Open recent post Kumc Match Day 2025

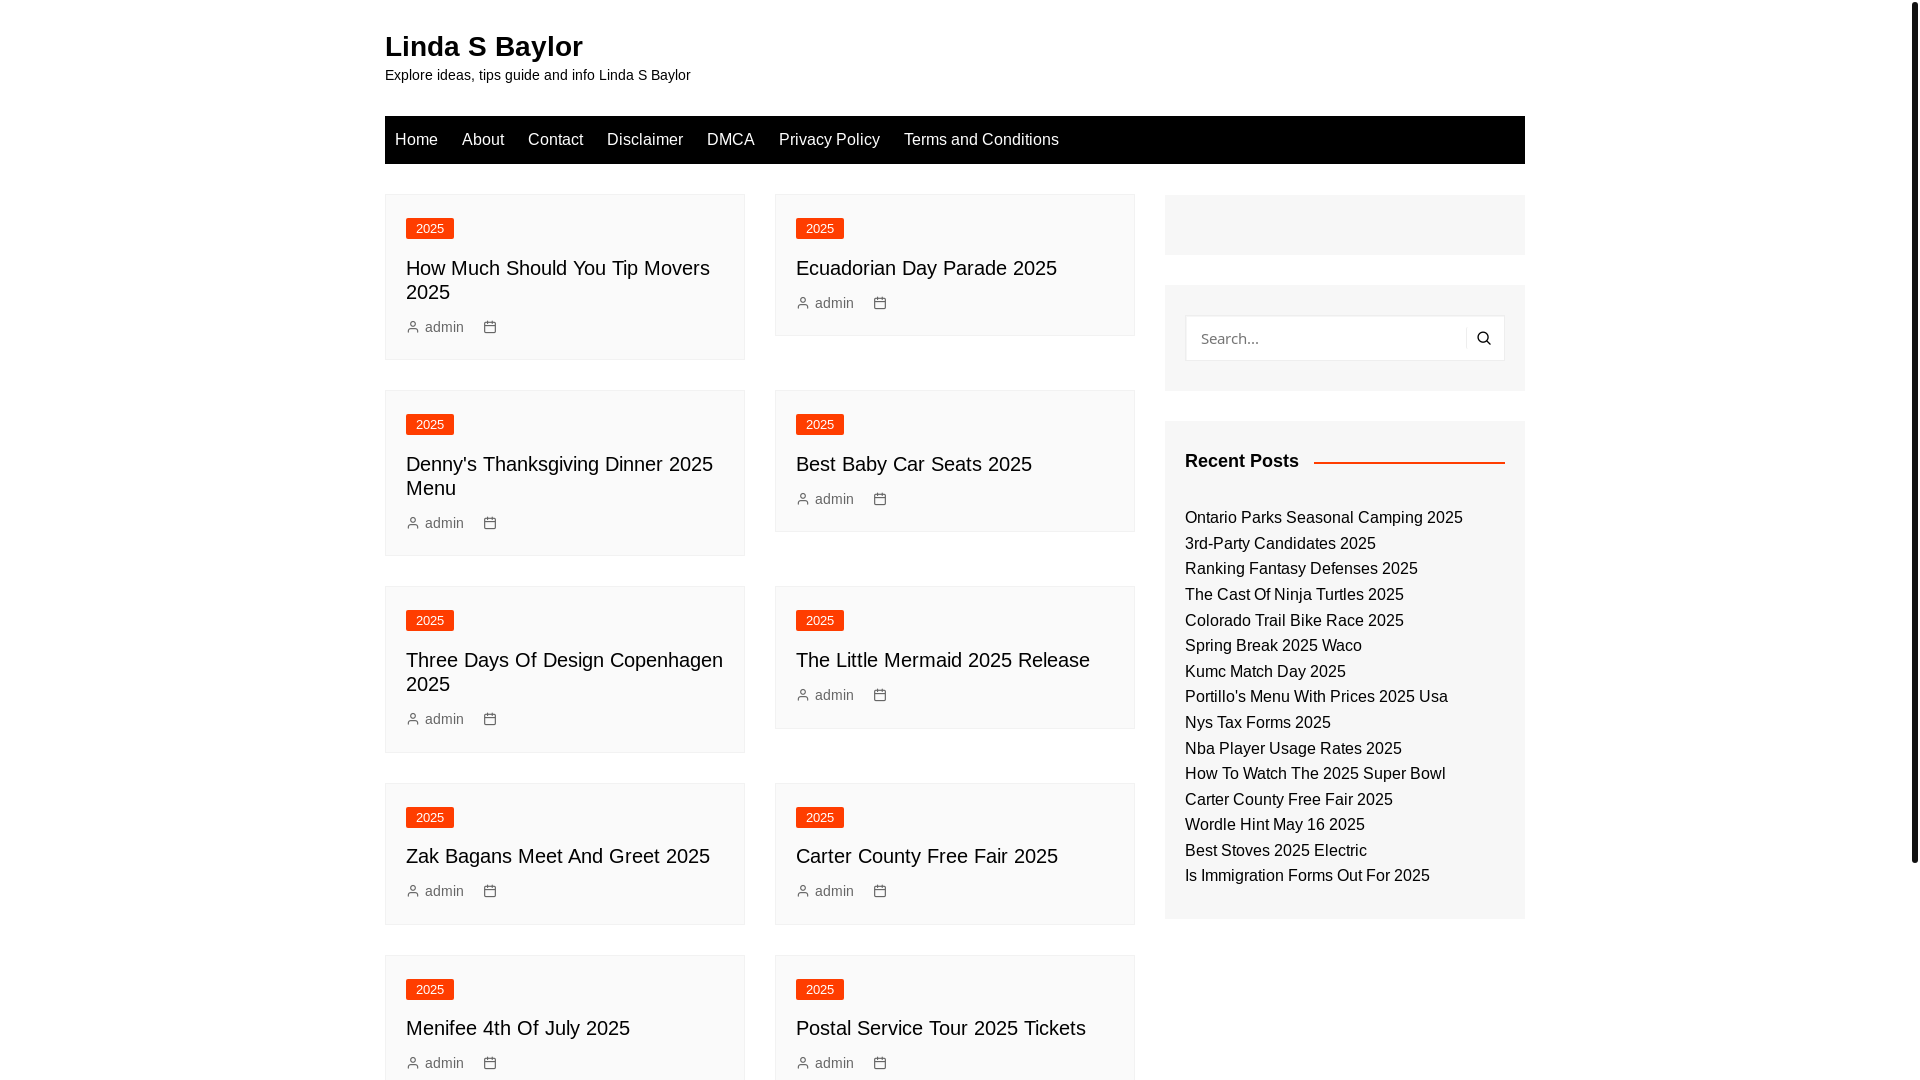pyautogui.click(x=1265, y=672)
